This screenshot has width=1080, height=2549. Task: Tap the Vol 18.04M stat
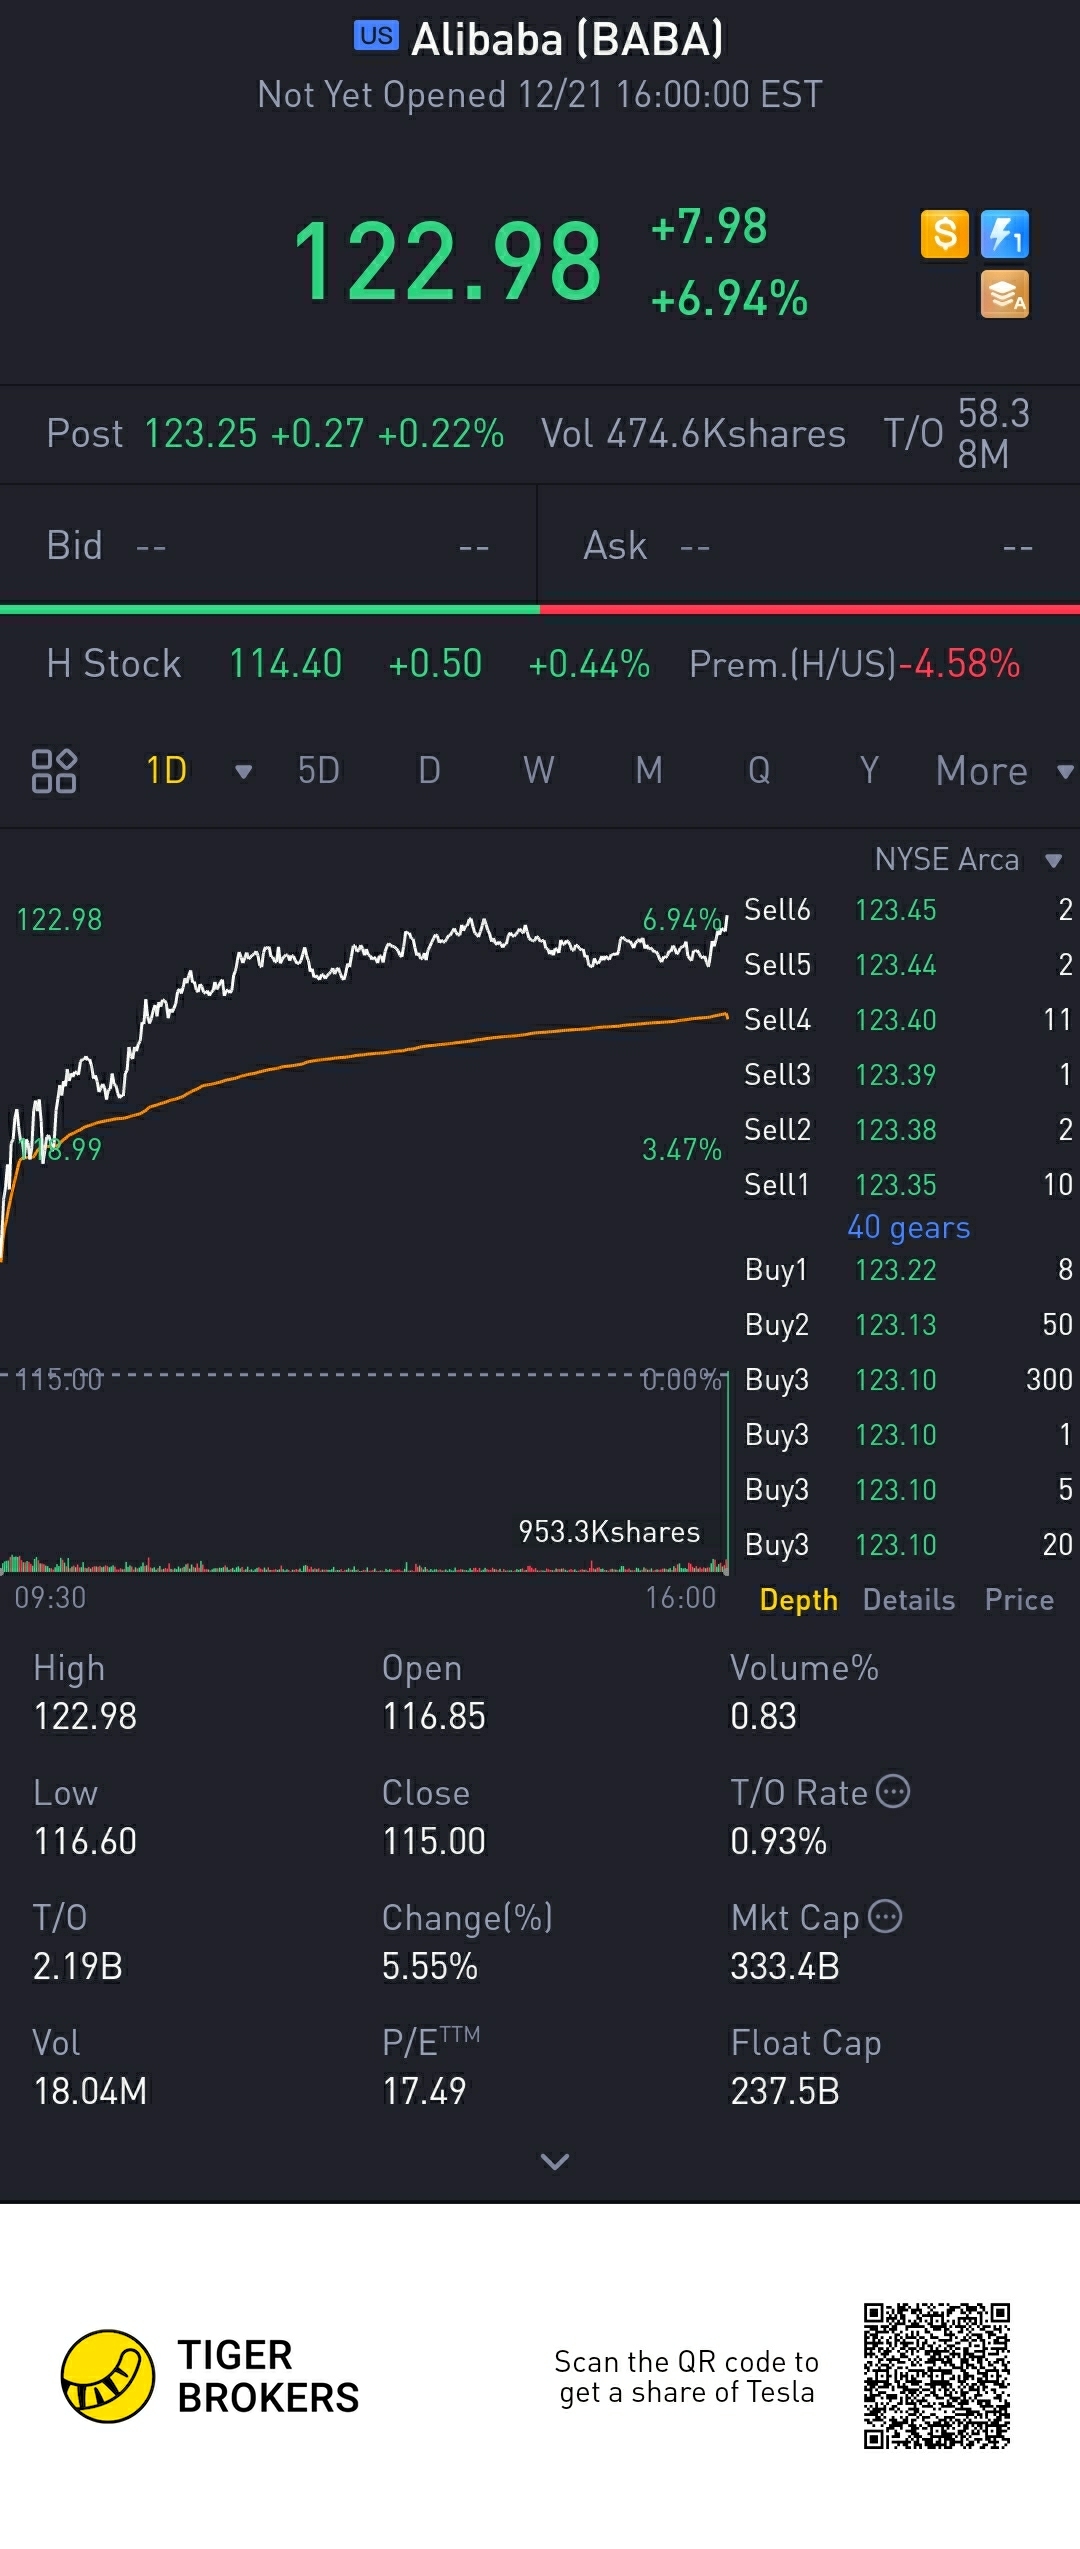point(90,2067)
